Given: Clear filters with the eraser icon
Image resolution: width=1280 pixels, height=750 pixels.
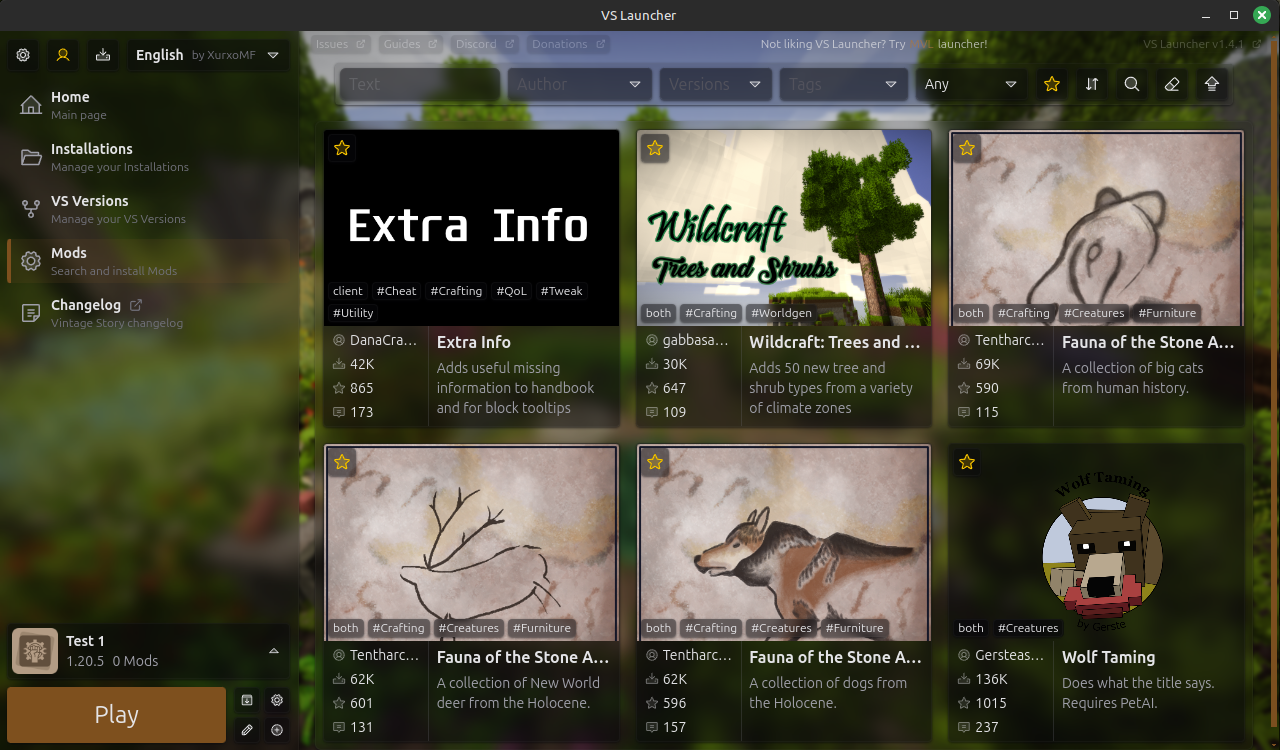Looking at the screenshot, I should [x=1172, y=84].
